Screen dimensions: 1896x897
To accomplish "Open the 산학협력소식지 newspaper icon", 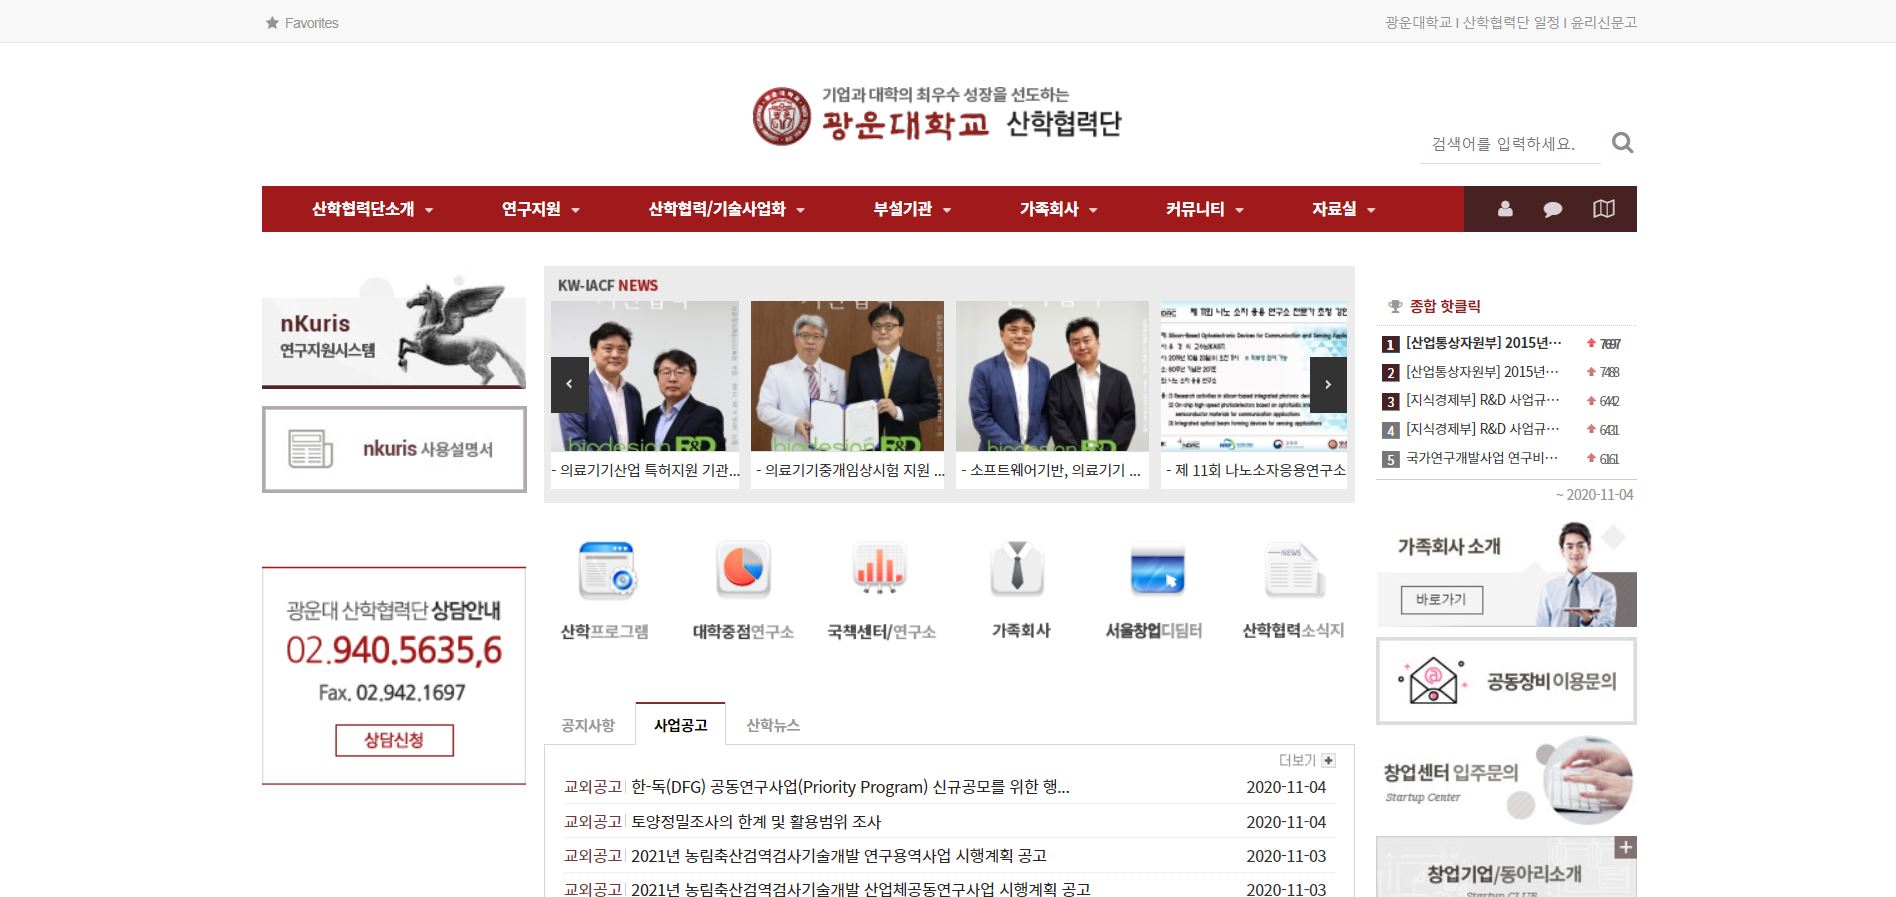I will [1293, 570].
